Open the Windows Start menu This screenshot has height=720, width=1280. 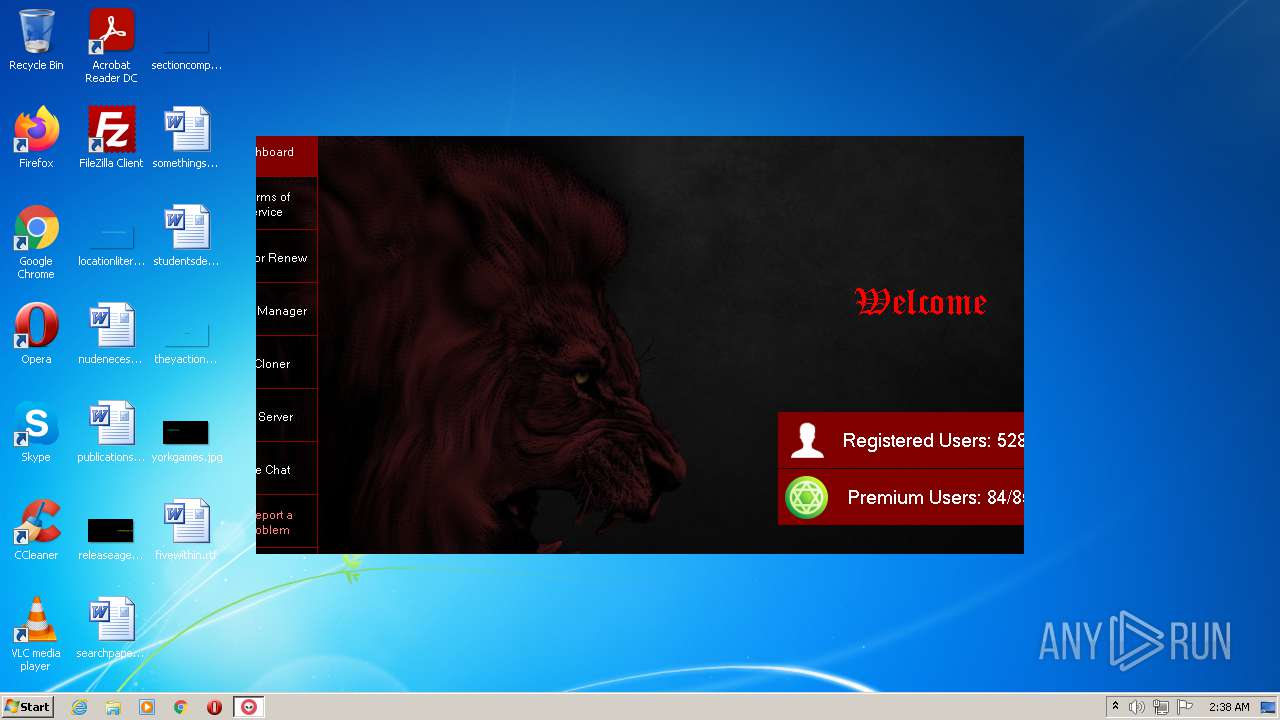27,706
